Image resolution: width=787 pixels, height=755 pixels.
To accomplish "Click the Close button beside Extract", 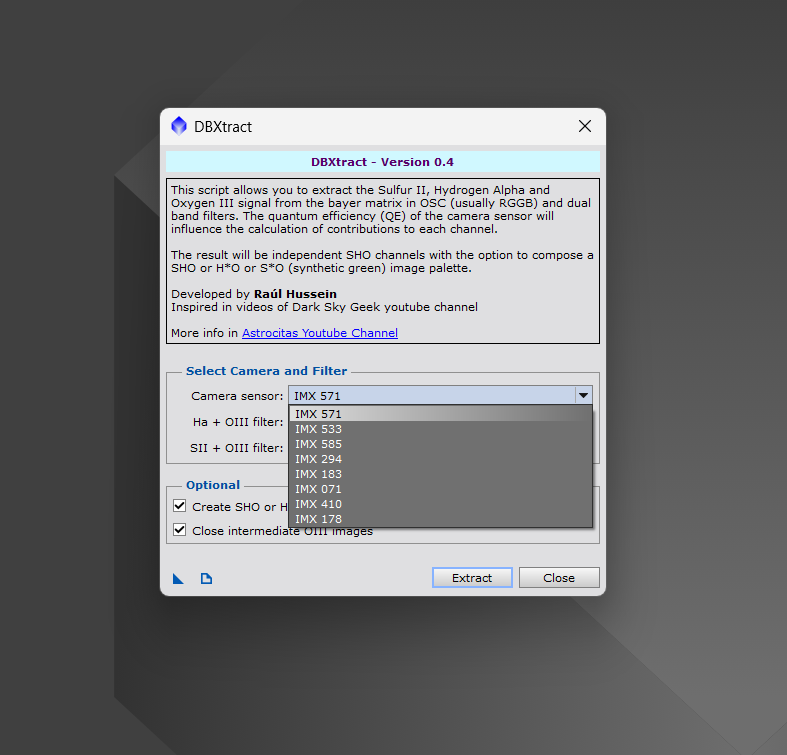I will click(559, 578).
